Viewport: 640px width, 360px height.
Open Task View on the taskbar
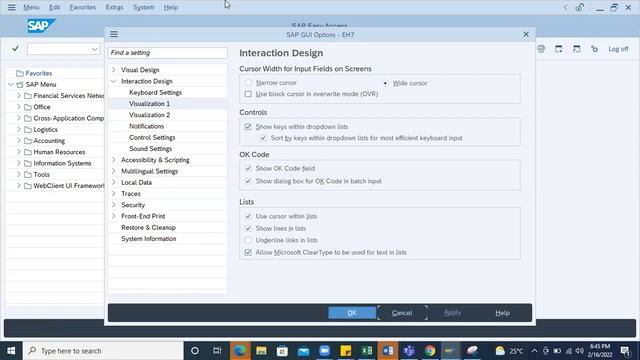click(x=217, y=351)
